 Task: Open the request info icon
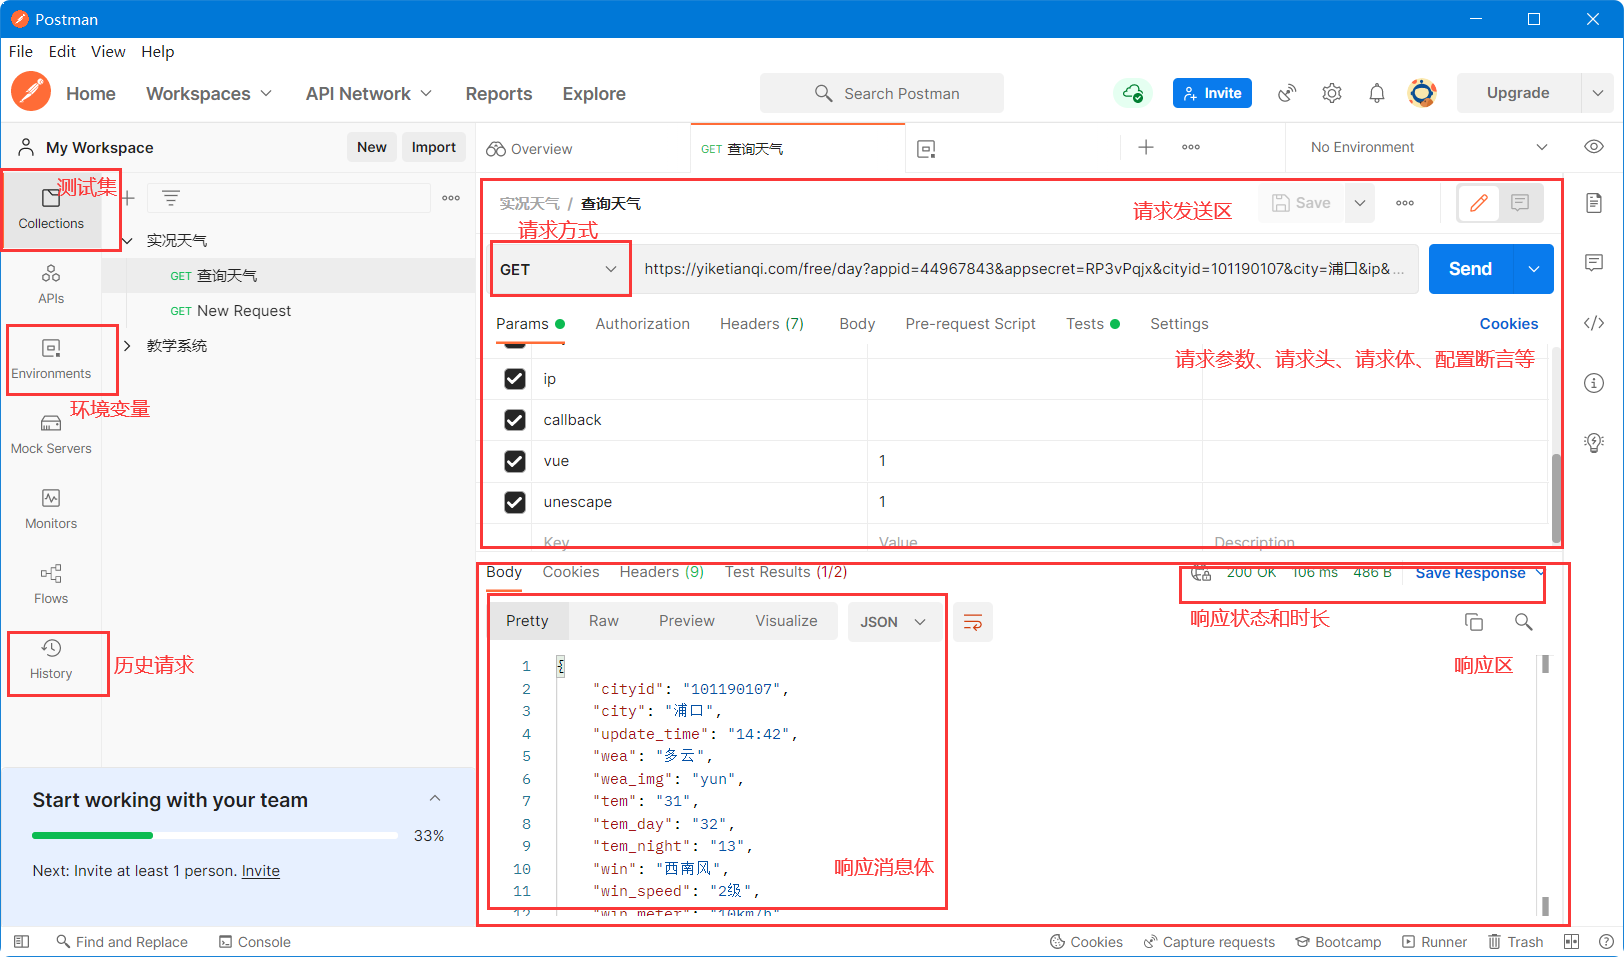[x=1594, y=383]
